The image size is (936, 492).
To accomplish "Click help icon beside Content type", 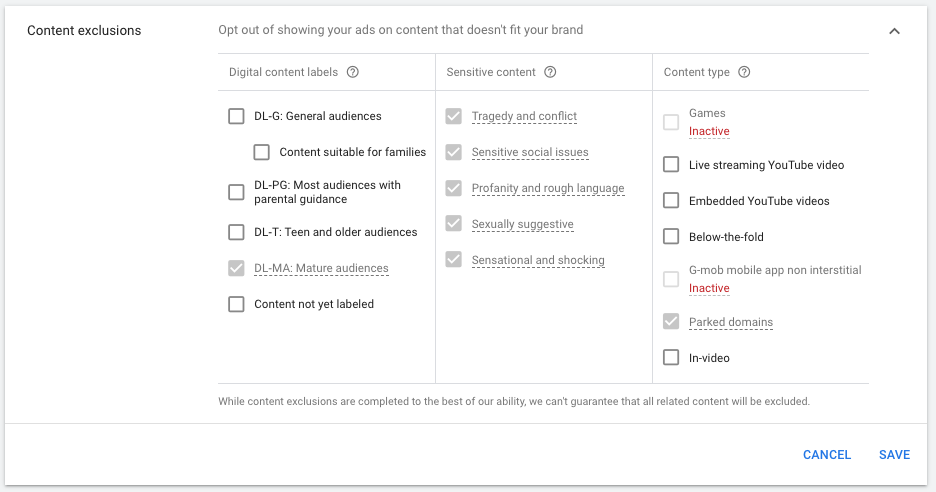I will coord(744,72).
